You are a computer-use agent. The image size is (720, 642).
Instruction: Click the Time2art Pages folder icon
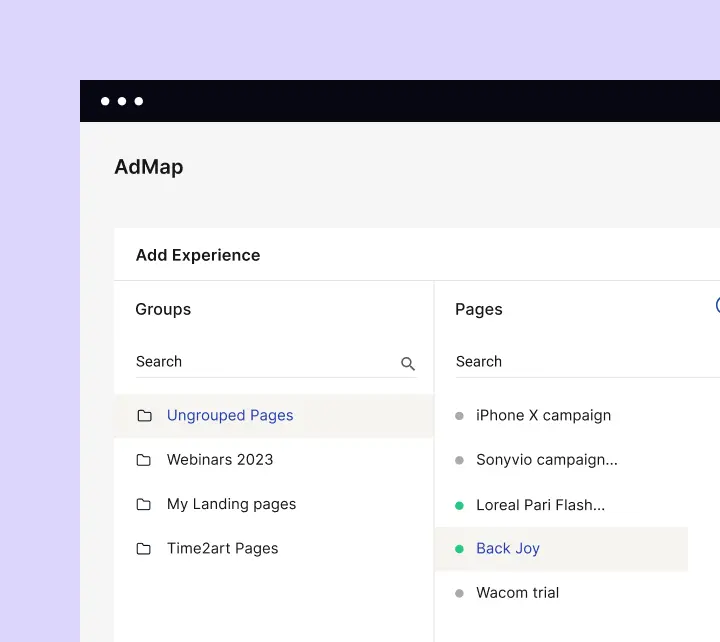click(144, 549)
